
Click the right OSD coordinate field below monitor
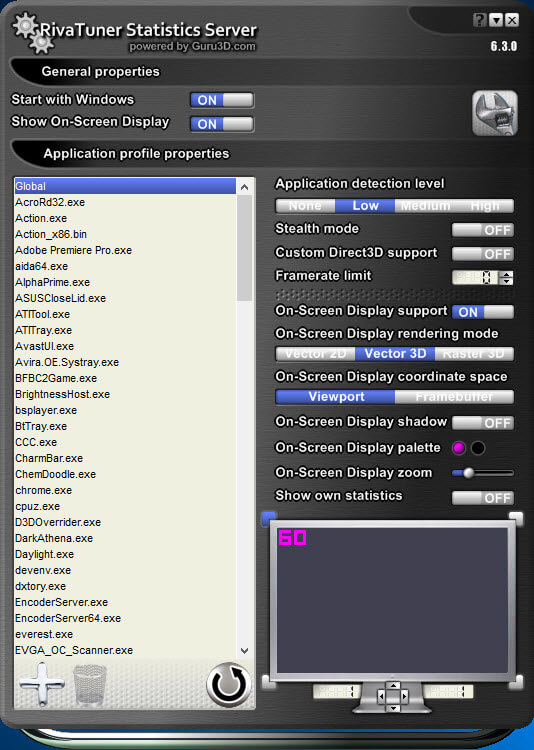click(448, 691)
